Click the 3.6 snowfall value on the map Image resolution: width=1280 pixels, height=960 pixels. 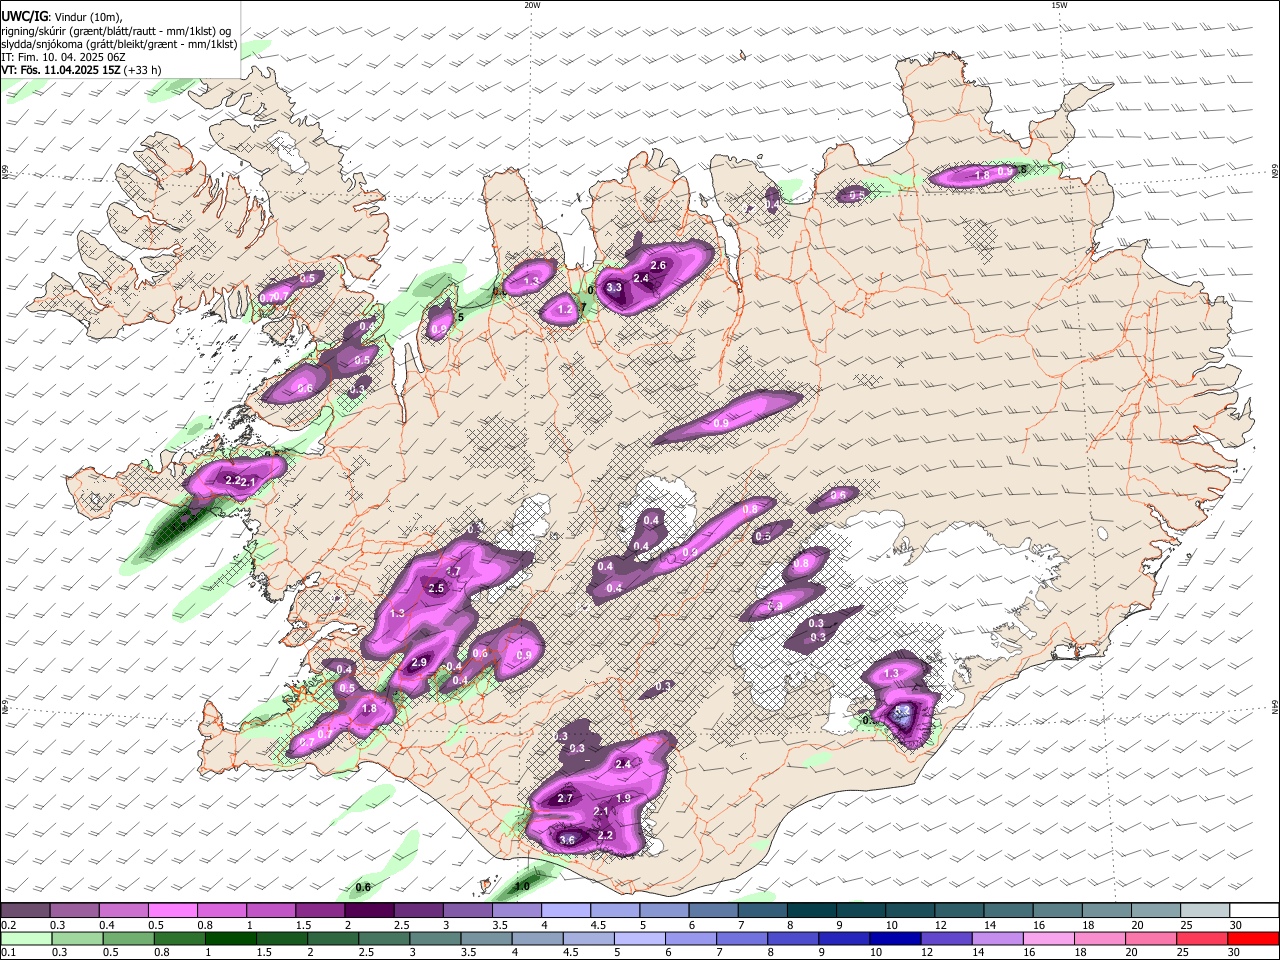point(567,840)
